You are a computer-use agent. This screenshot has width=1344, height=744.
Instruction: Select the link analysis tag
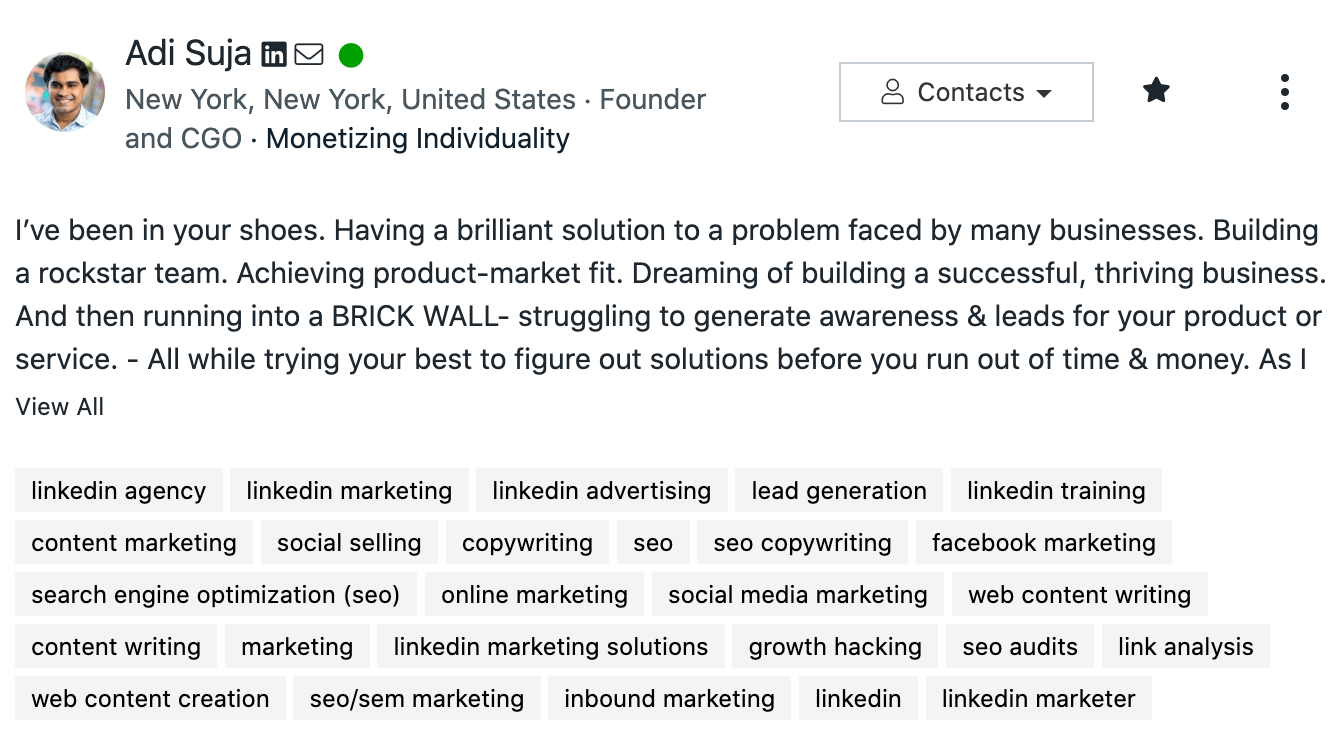coord(1186,647)
